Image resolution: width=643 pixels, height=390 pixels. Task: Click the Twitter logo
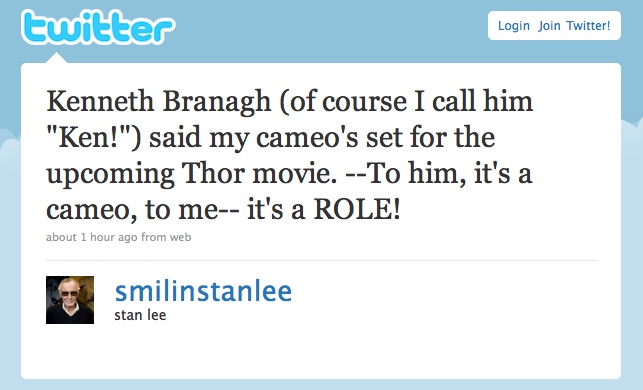point(98,27)
